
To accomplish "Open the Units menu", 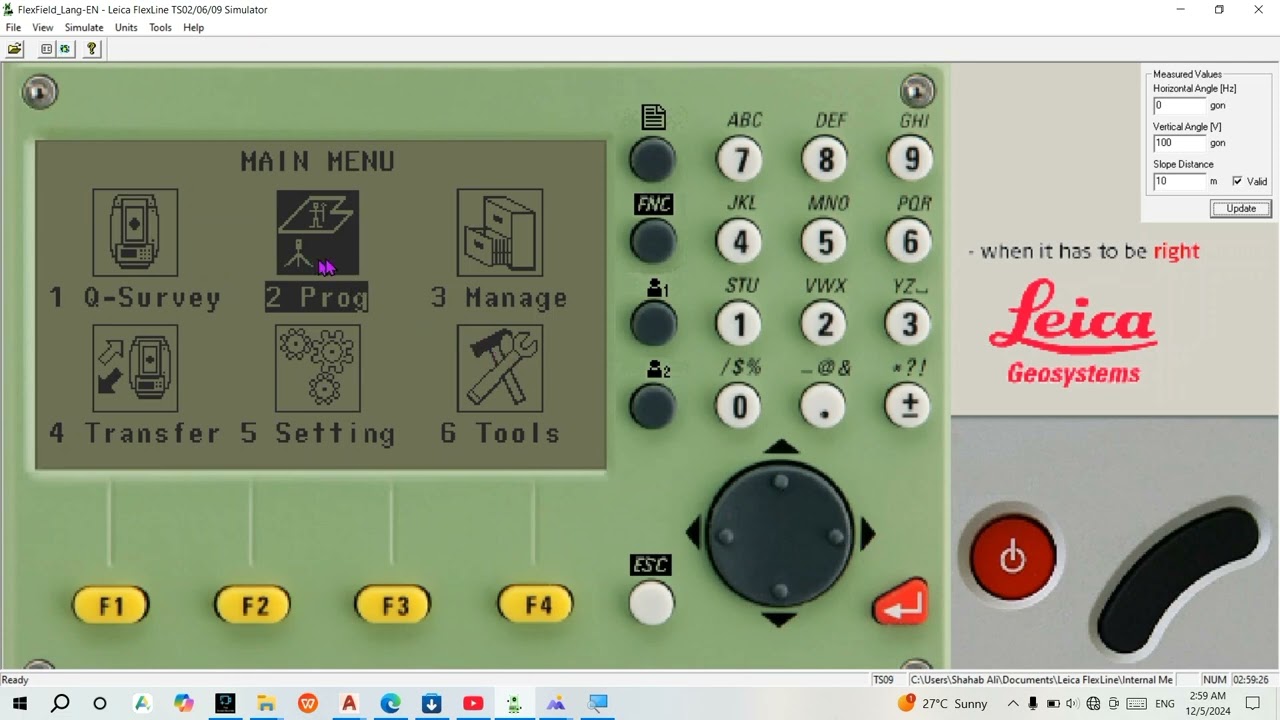I will click(126, 27).
